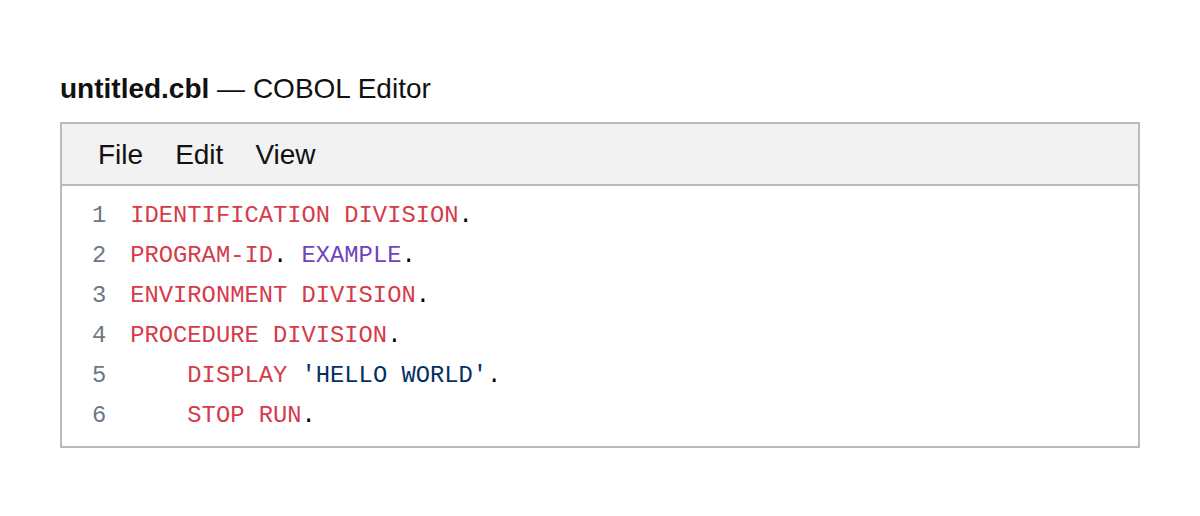
Task: Click DIVISION on the PROCEDURE line
Action: coord(330,335)
